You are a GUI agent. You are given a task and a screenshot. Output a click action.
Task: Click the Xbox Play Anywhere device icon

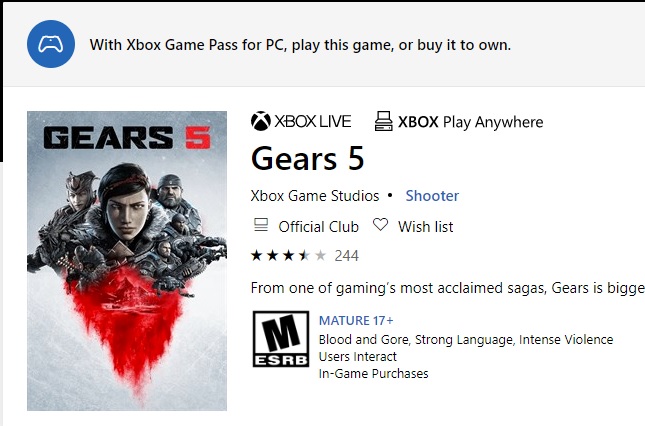coord(382,122)
